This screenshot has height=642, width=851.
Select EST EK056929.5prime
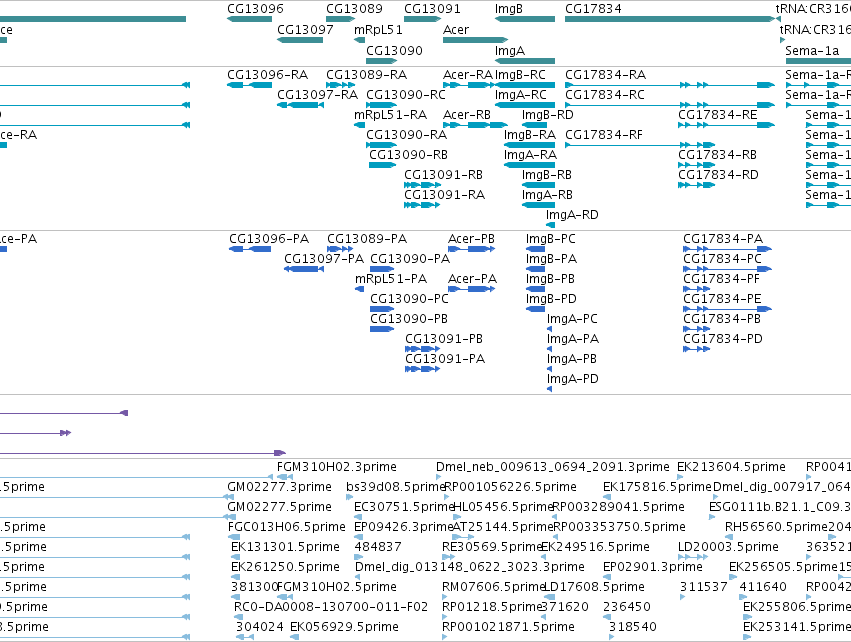click(344, 627)
